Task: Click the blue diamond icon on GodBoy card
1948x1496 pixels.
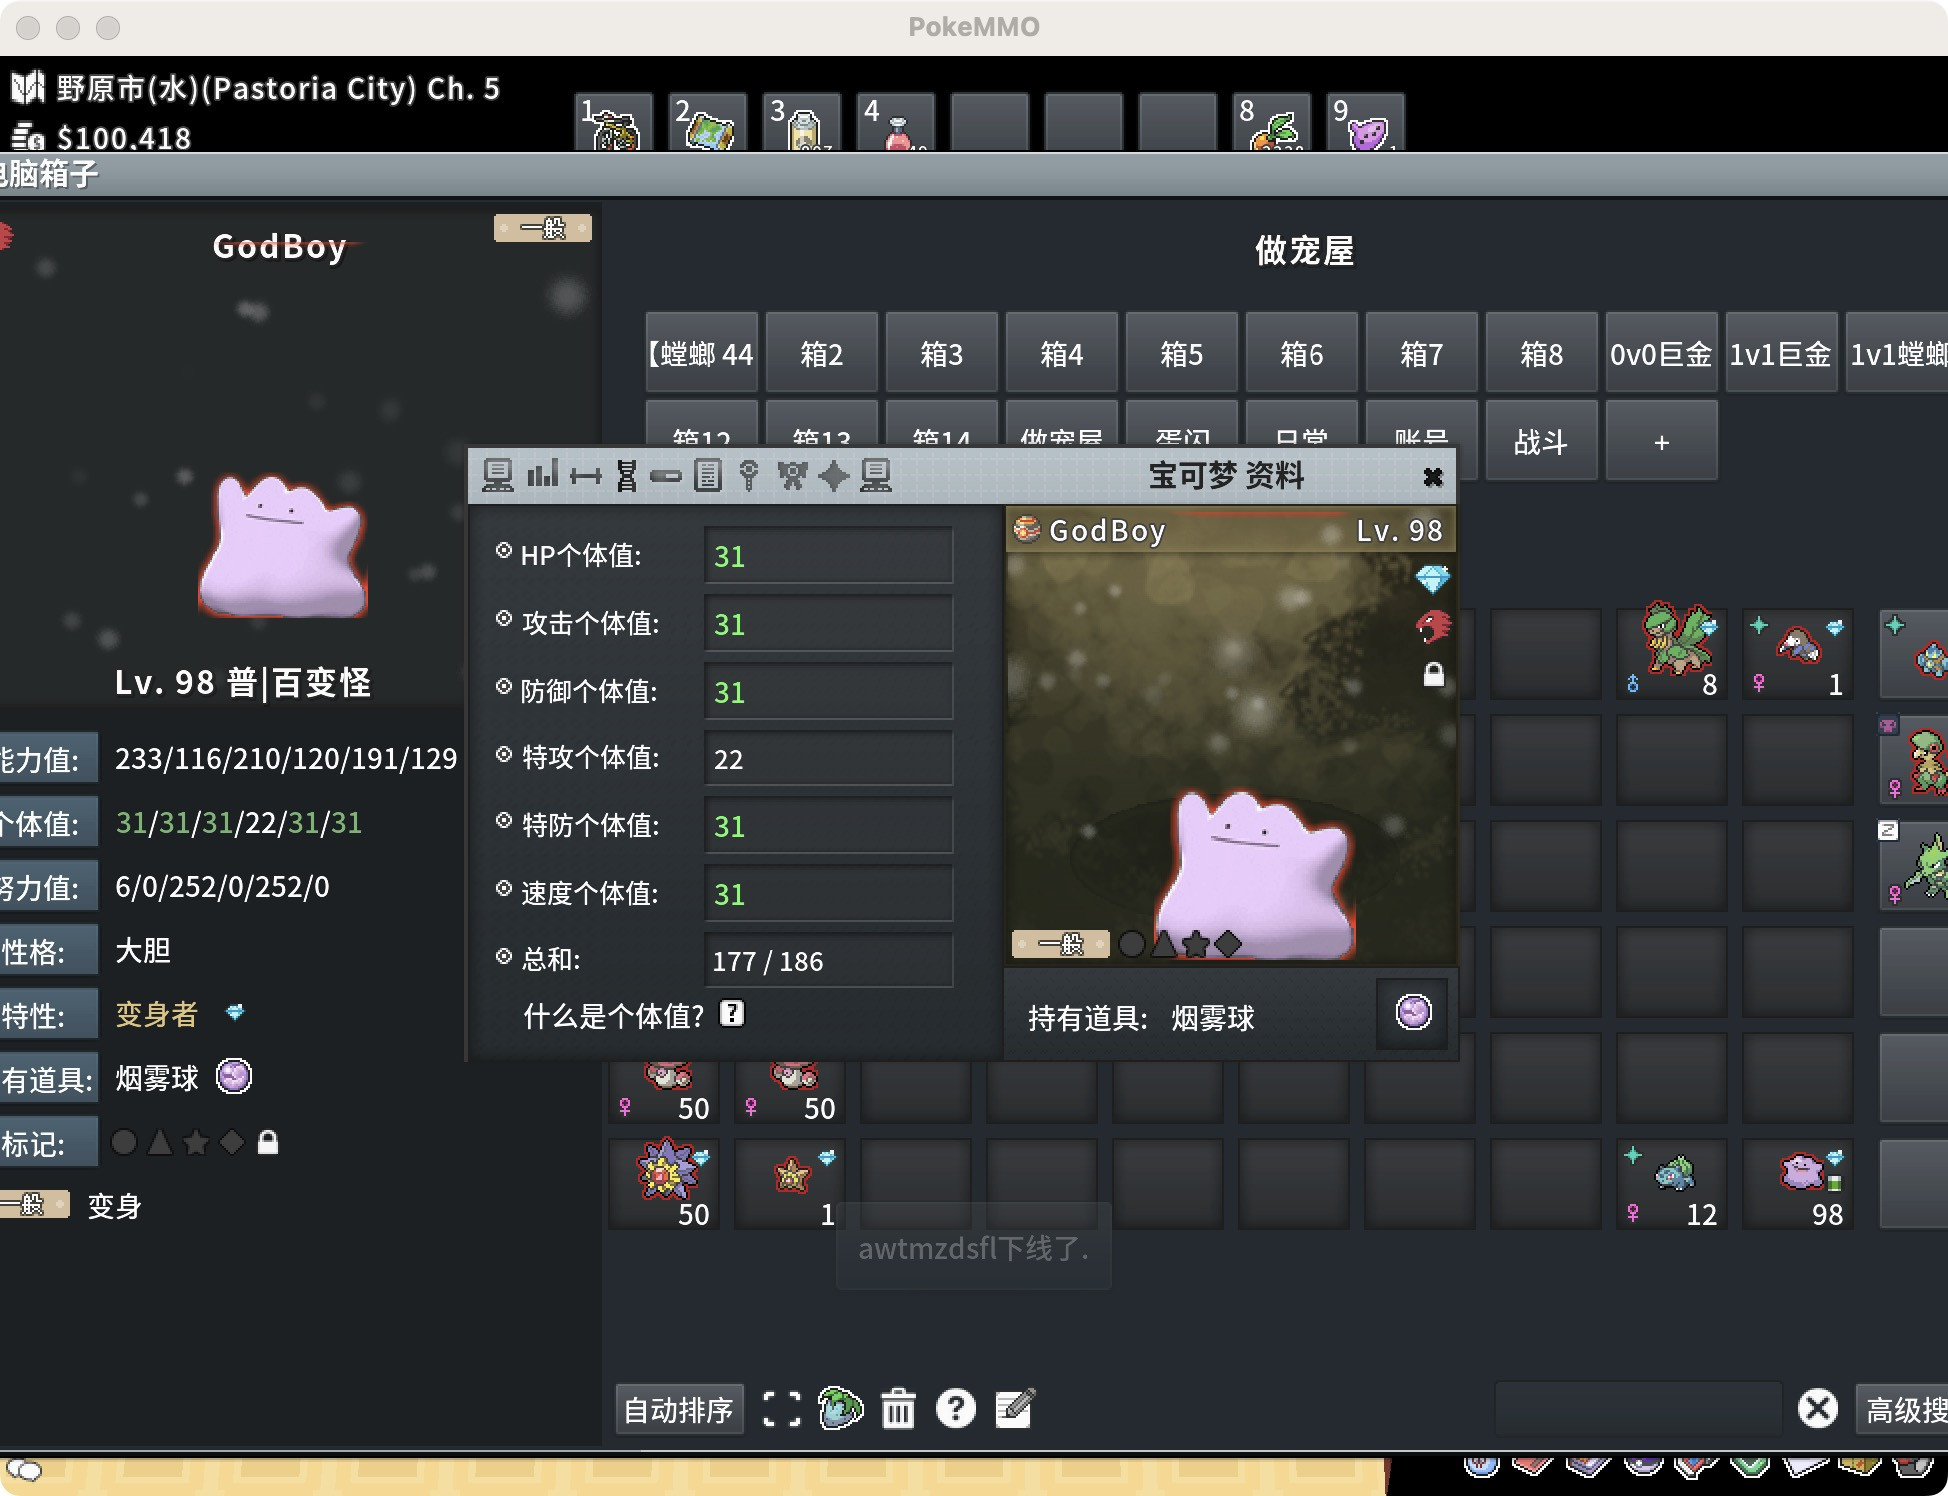Action: coord(1433,579)
